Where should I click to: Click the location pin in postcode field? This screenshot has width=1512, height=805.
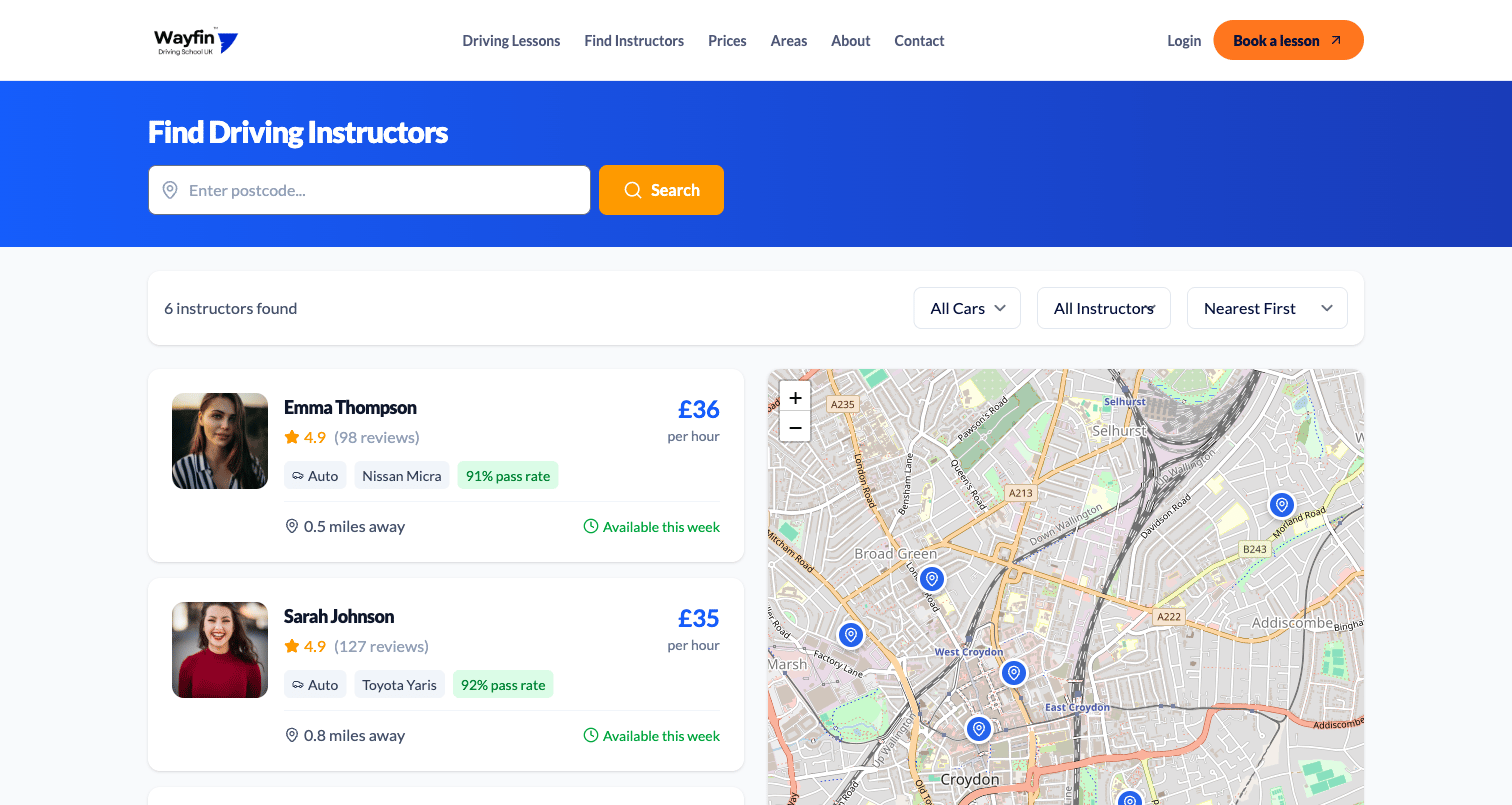(x=170, y=190)
